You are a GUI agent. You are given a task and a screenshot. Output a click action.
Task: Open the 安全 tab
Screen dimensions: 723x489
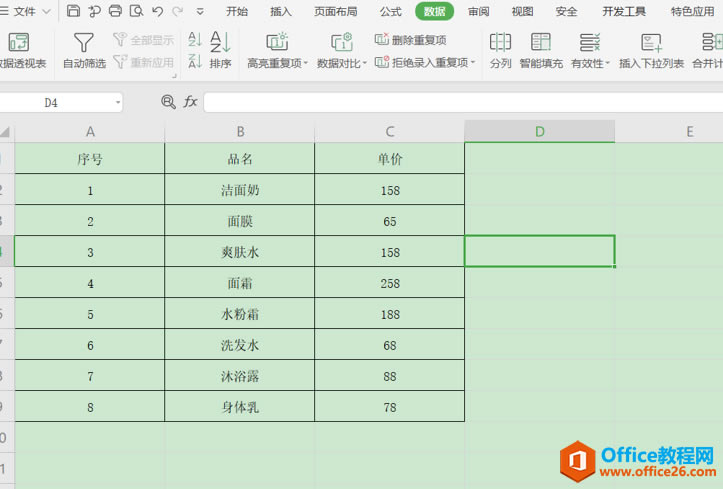pyautogui.click(x=566, y=12)
